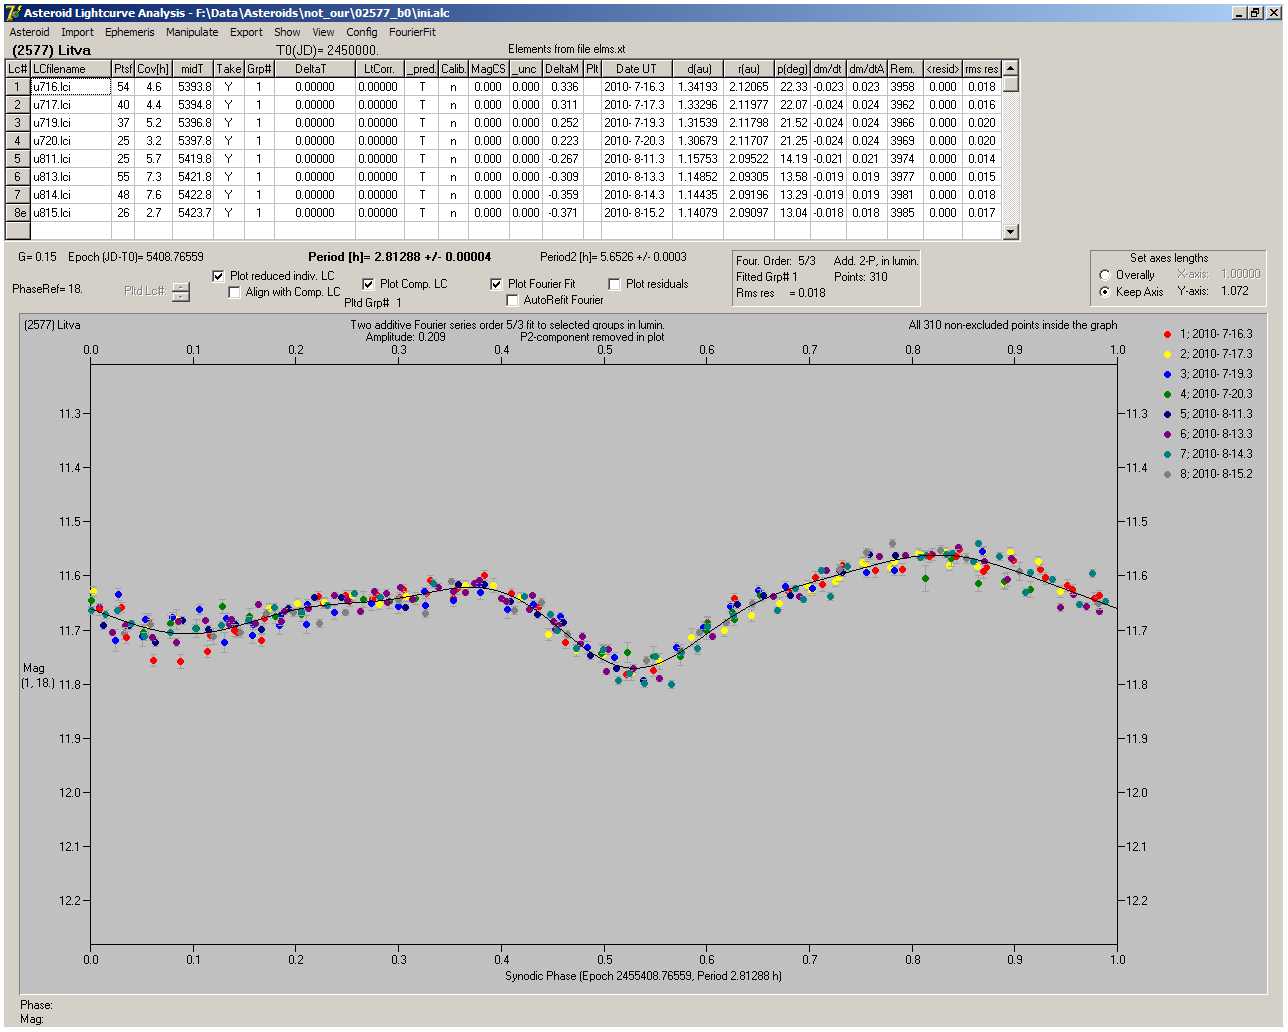Click the Four. Order: 5/3 text
Image resolution: width=1288 pixels, height=1032 pixels.
pyautogui.click(x=776, y=261)
